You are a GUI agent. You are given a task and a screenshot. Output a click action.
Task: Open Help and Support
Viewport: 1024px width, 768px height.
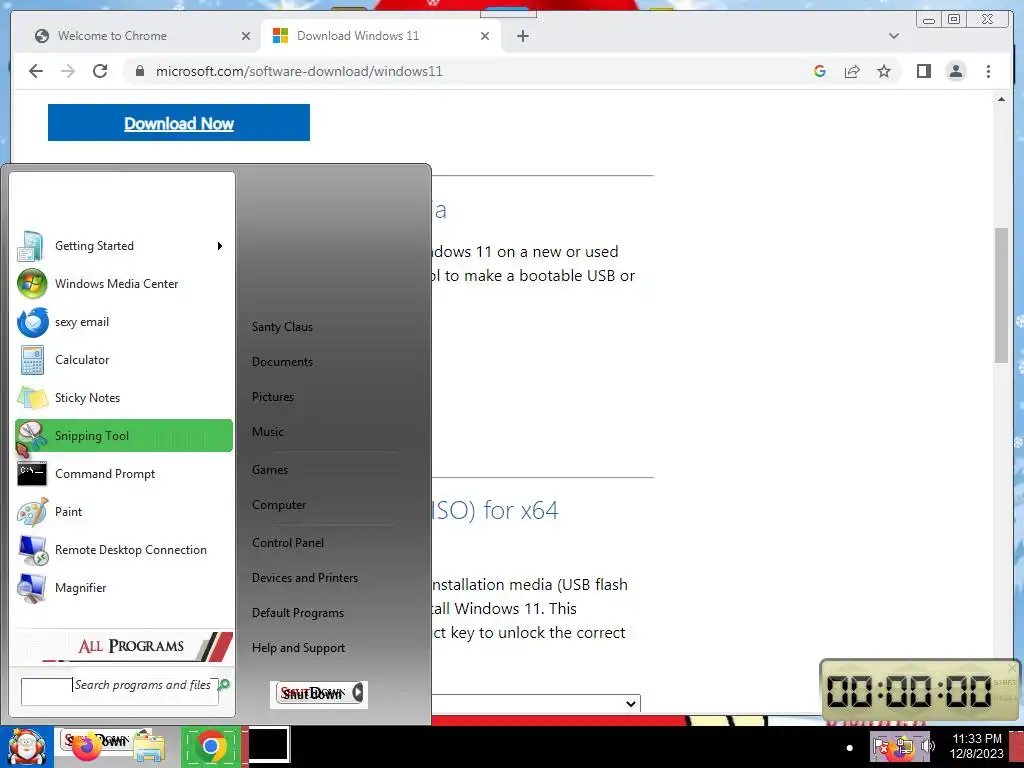298,648
